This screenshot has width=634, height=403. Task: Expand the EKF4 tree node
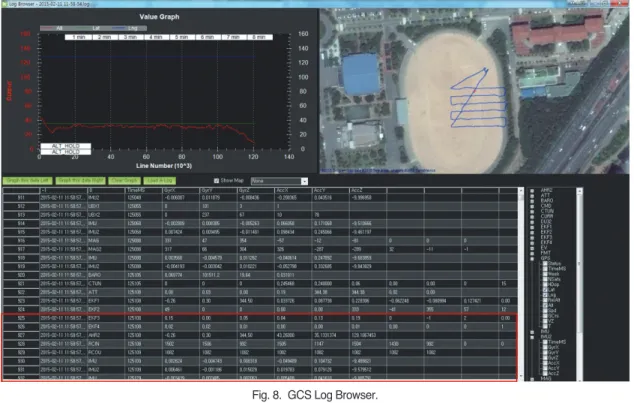[532, 243]
